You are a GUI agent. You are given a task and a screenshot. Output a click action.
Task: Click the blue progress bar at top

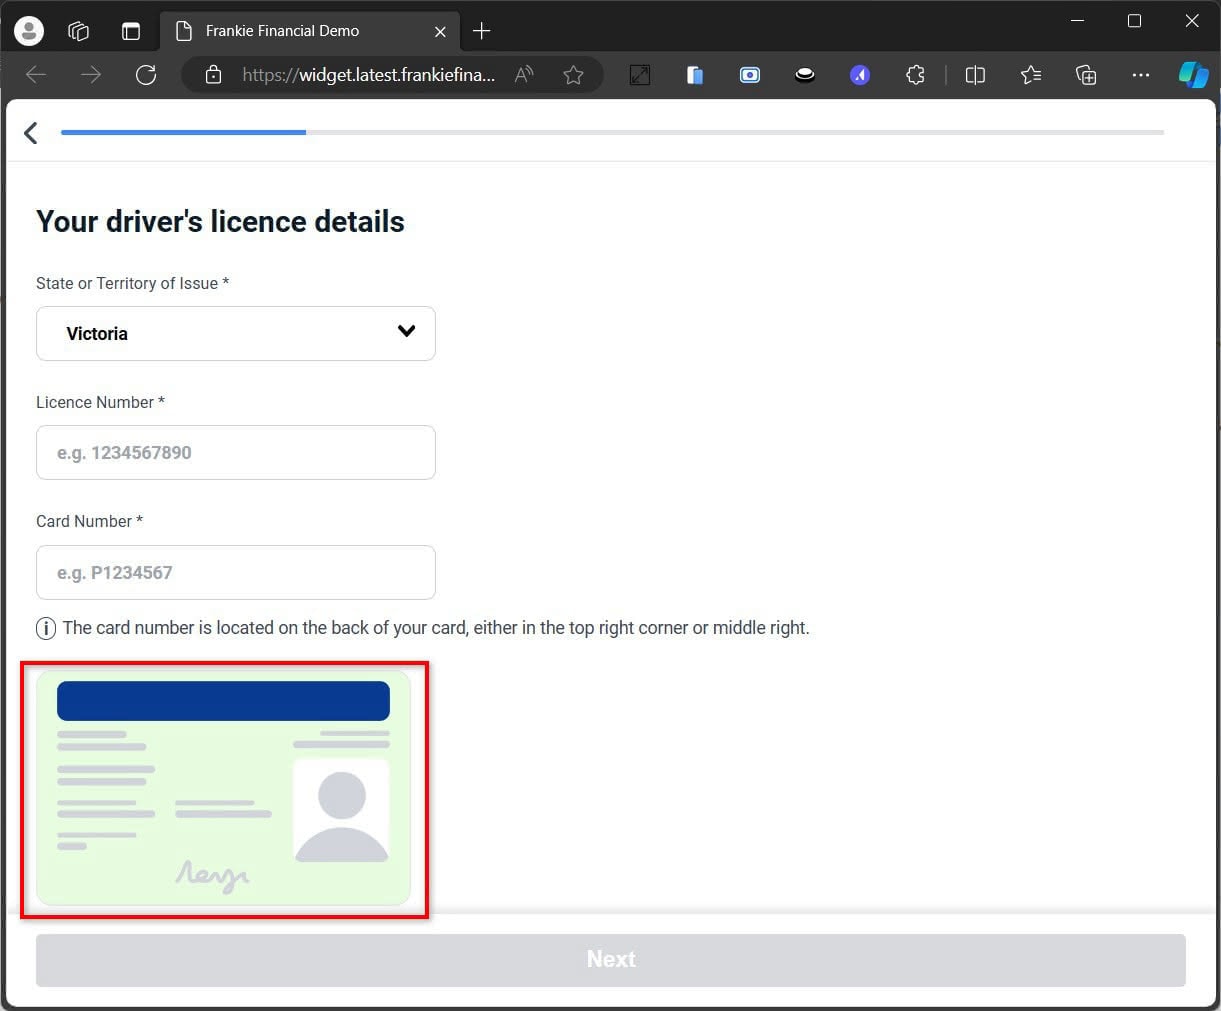(183, 131)
